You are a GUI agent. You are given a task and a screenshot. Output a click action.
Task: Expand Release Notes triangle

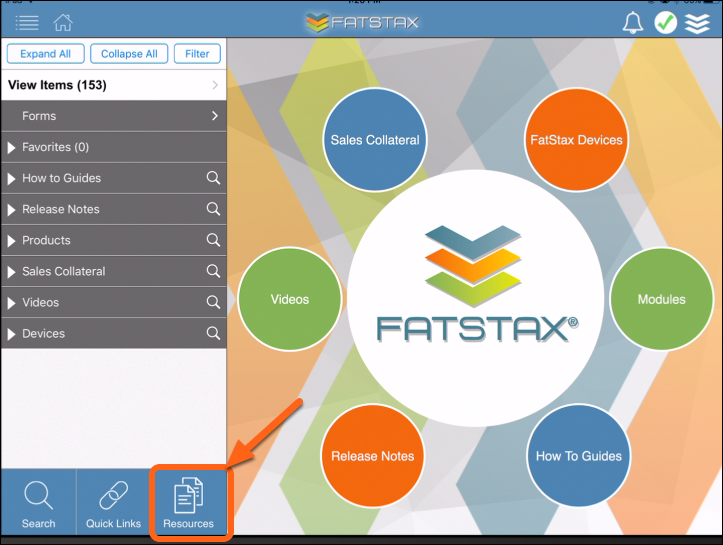(x=12, y=210)
